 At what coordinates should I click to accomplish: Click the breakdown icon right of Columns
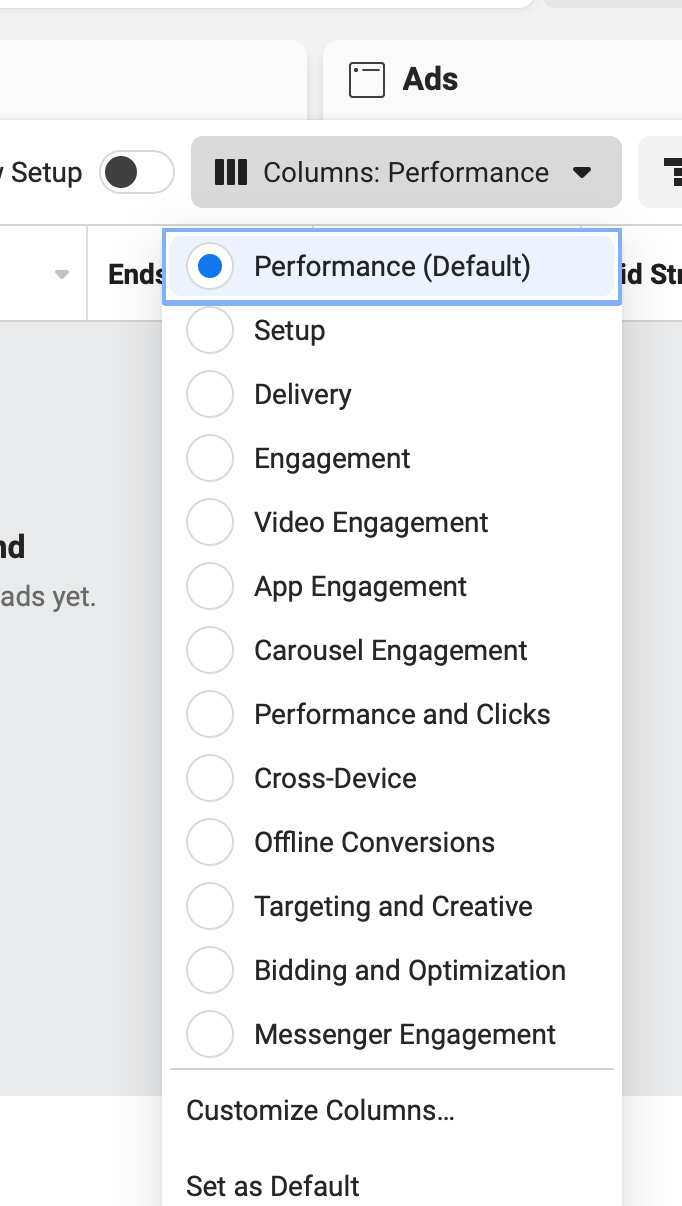point(672,172)
